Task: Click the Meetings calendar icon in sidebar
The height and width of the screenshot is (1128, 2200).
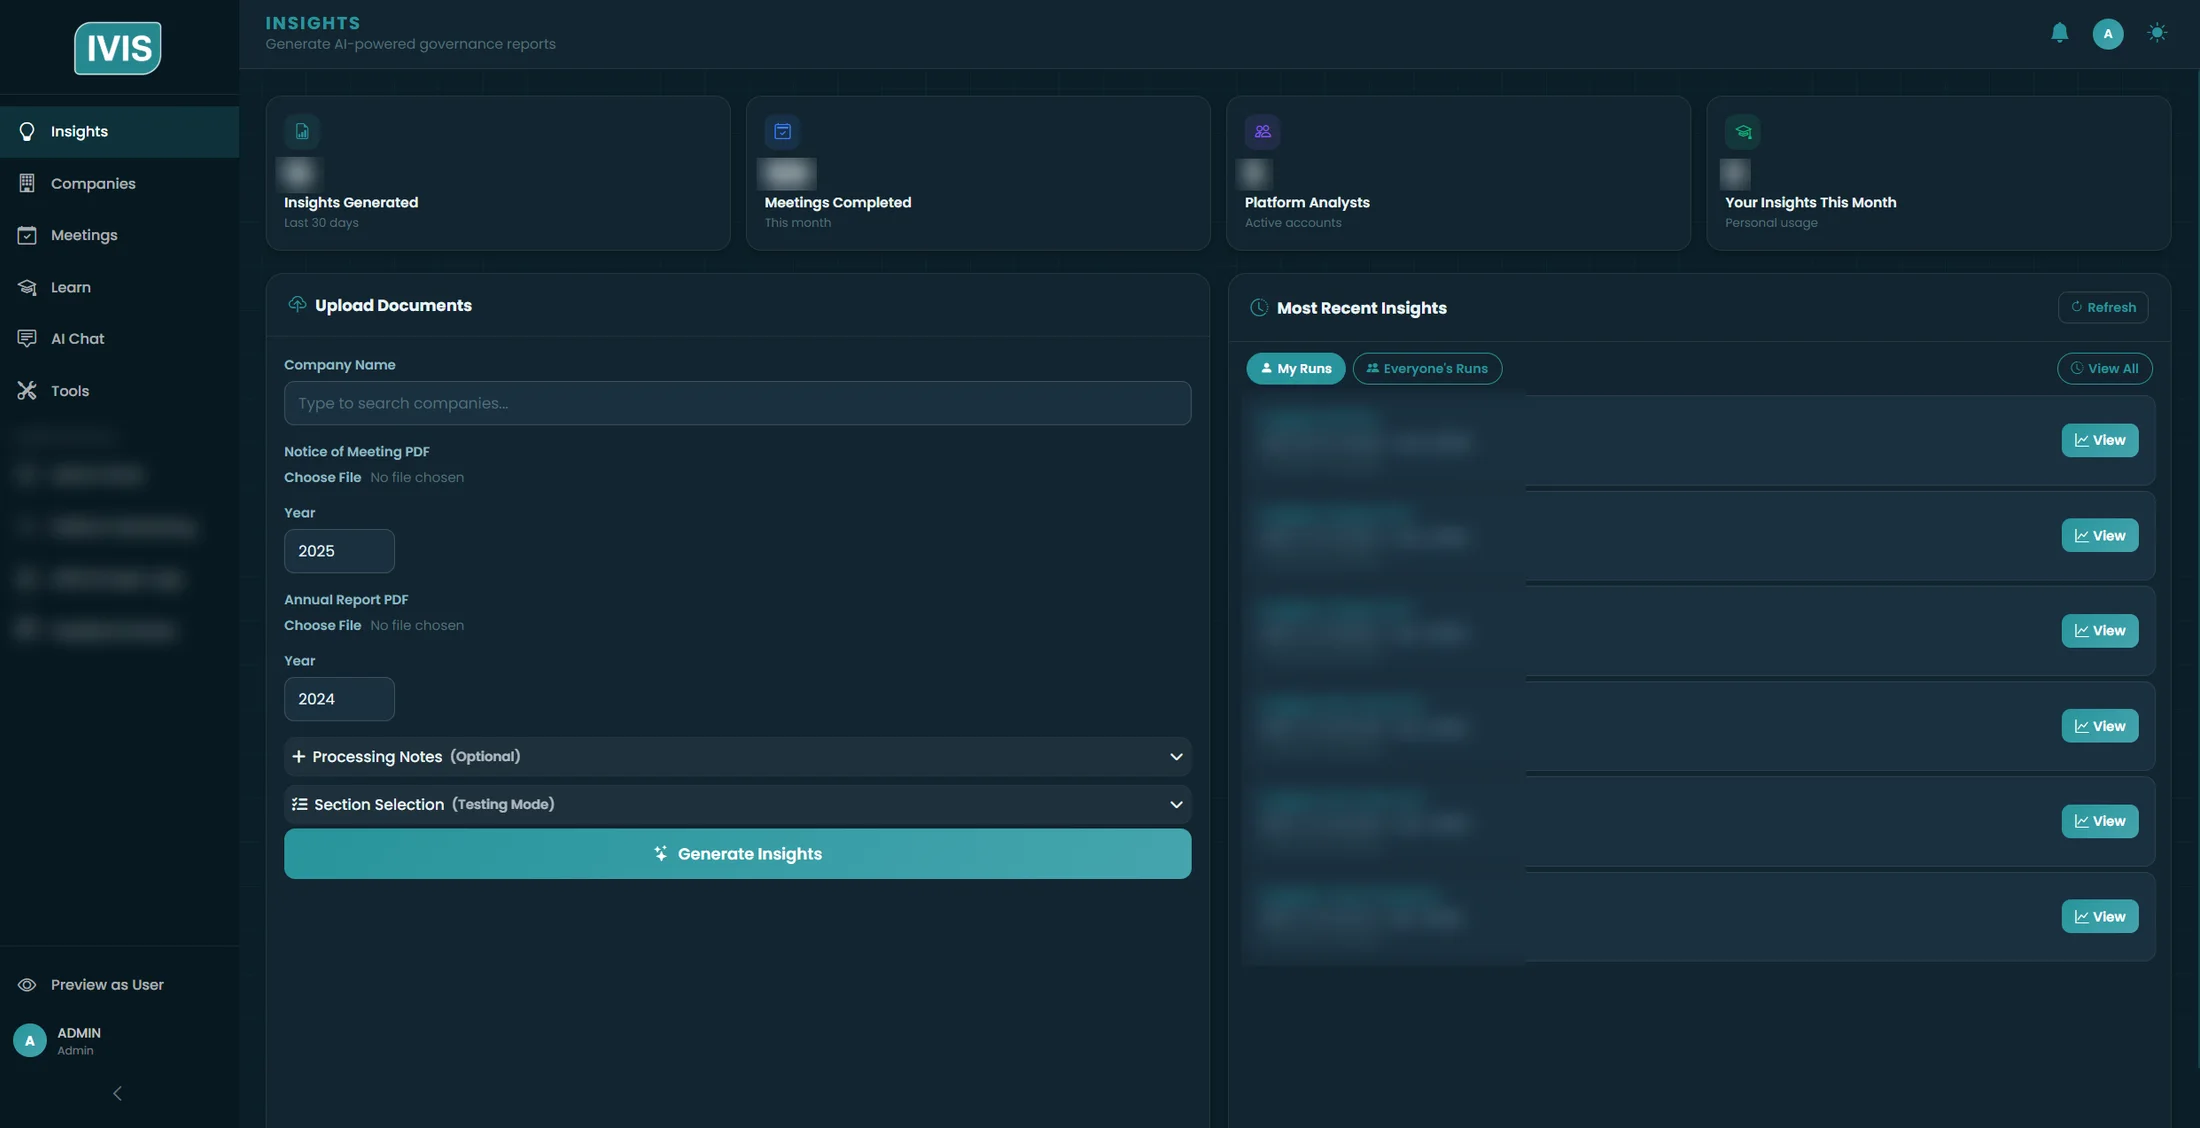Action: [x=27, y=235]
